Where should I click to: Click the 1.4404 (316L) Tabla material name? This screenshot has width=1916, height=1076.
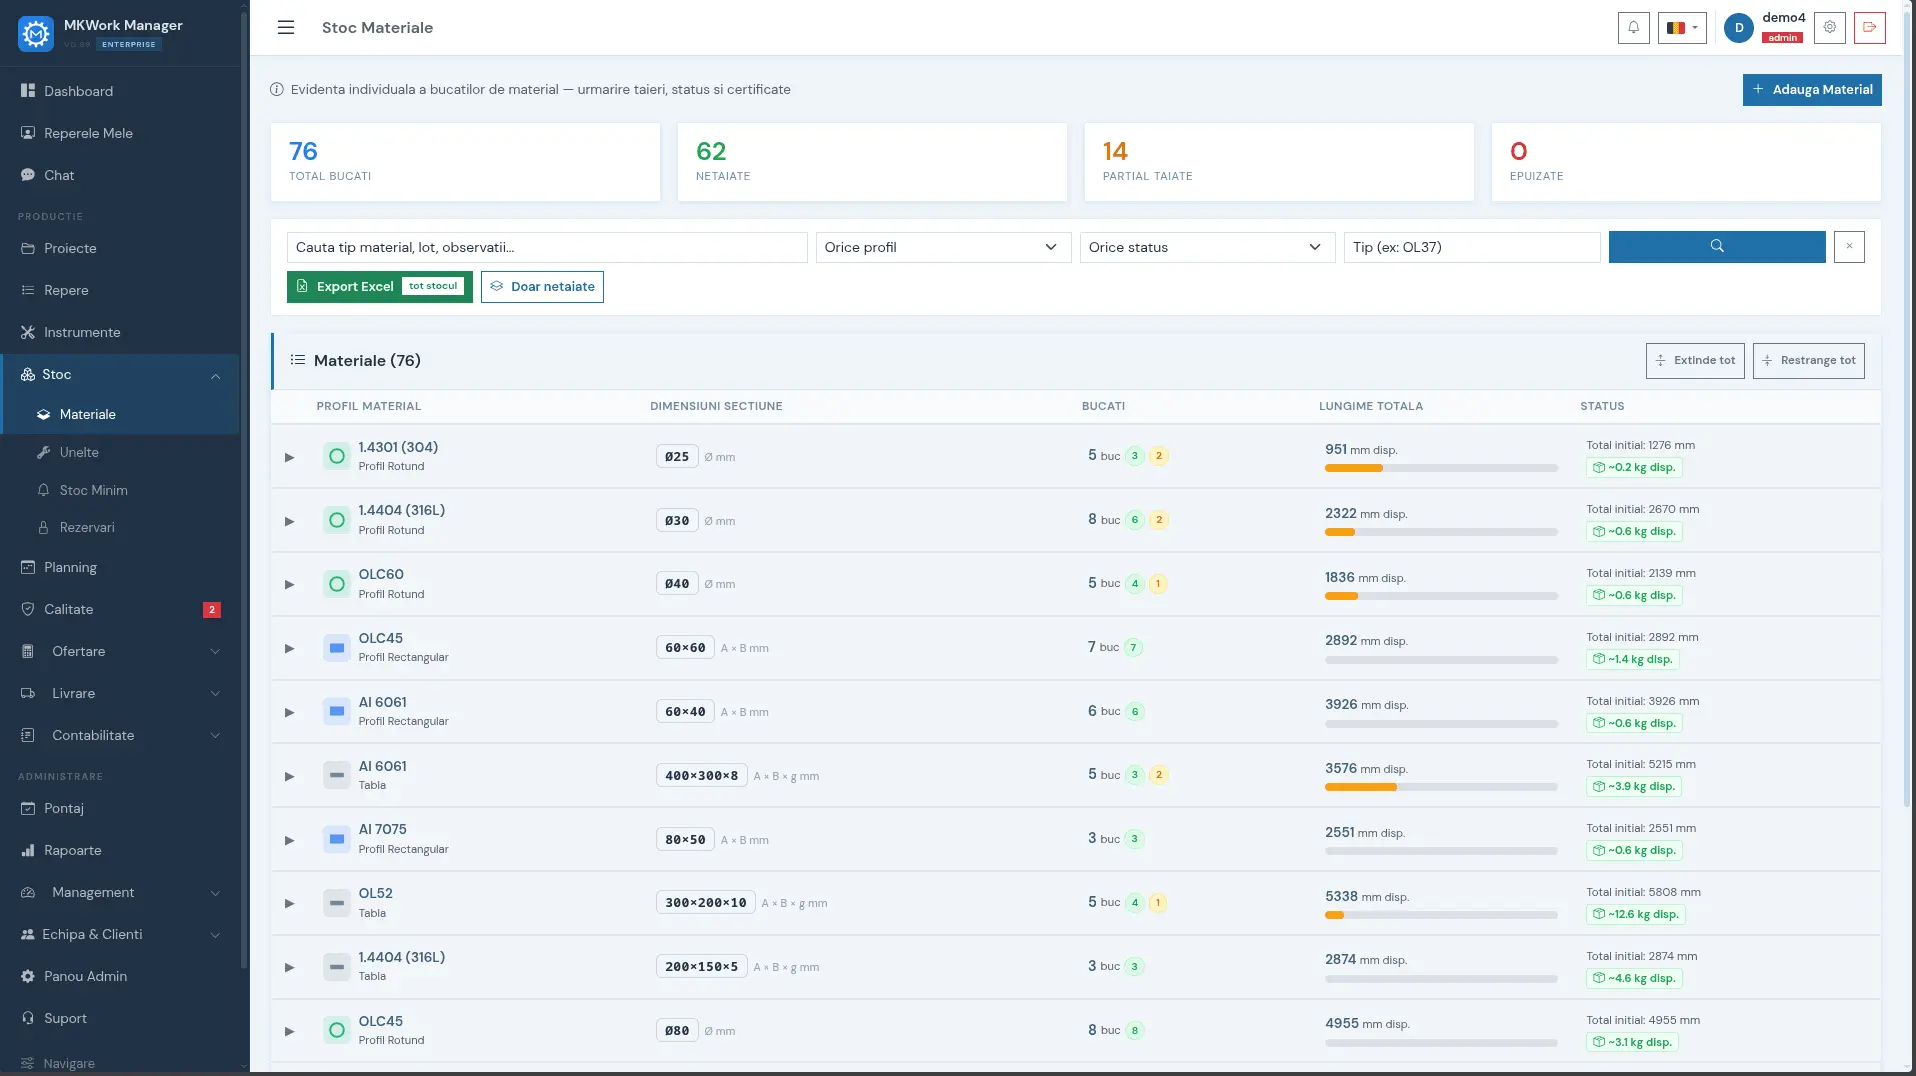click(x=401, y=958)
